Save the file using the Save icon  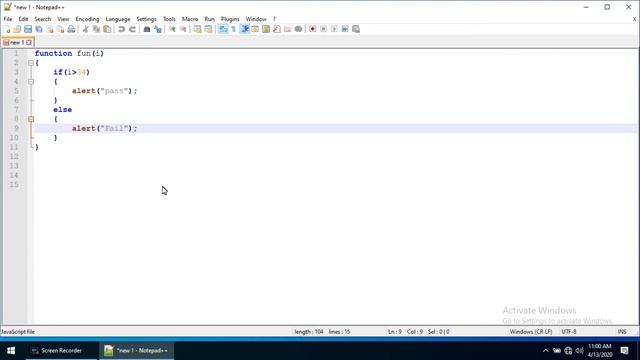coord(28,29)
